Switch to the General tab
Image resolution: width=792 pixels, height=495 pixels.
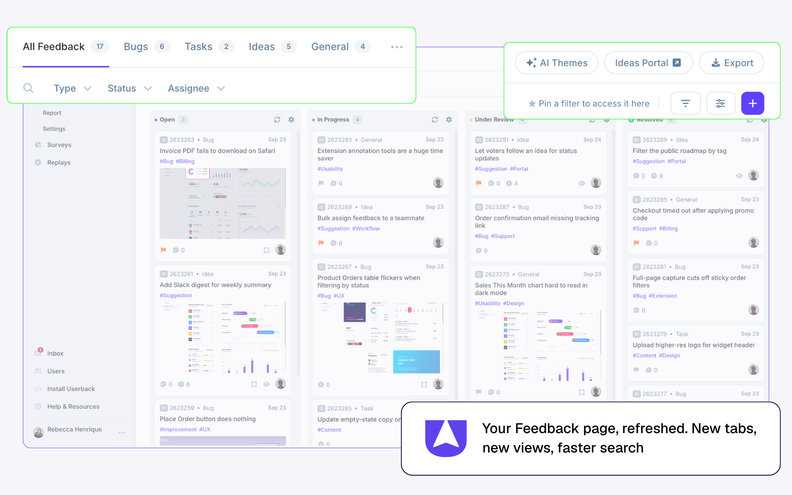click(340, 47)
